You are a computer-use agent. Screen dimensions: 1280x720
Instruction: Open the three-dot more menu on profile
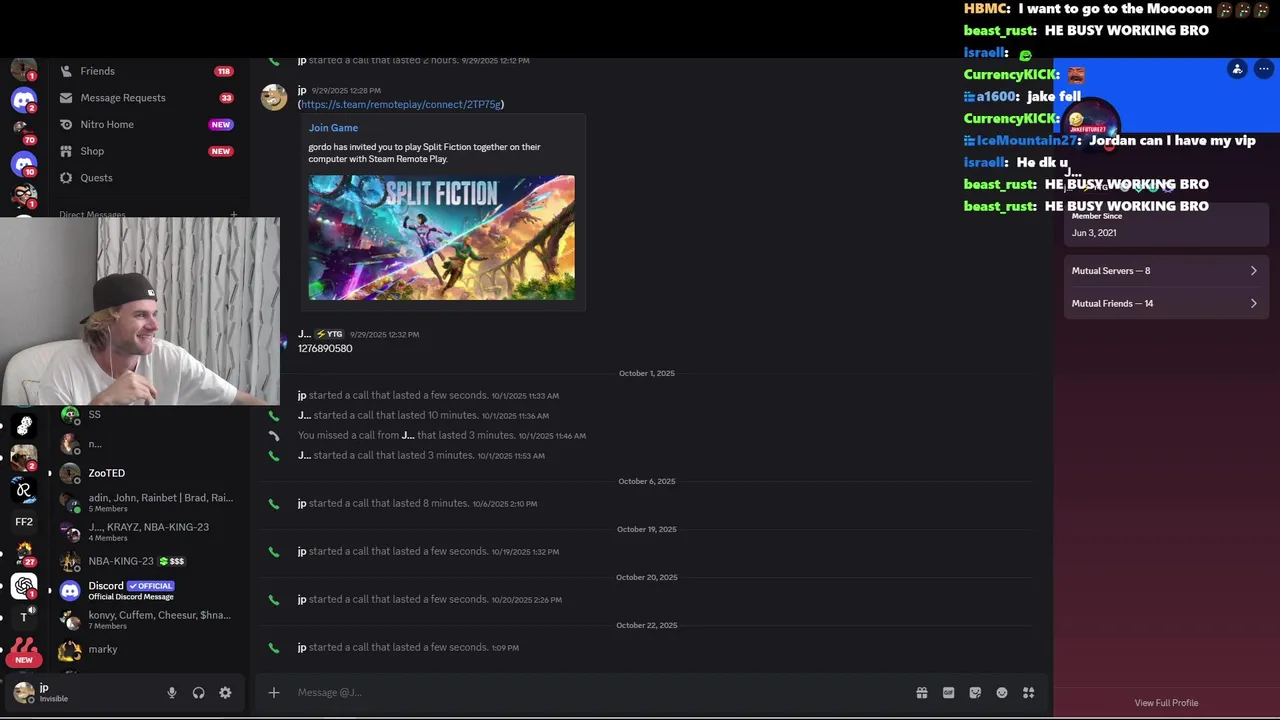(x=1264, y=69)
